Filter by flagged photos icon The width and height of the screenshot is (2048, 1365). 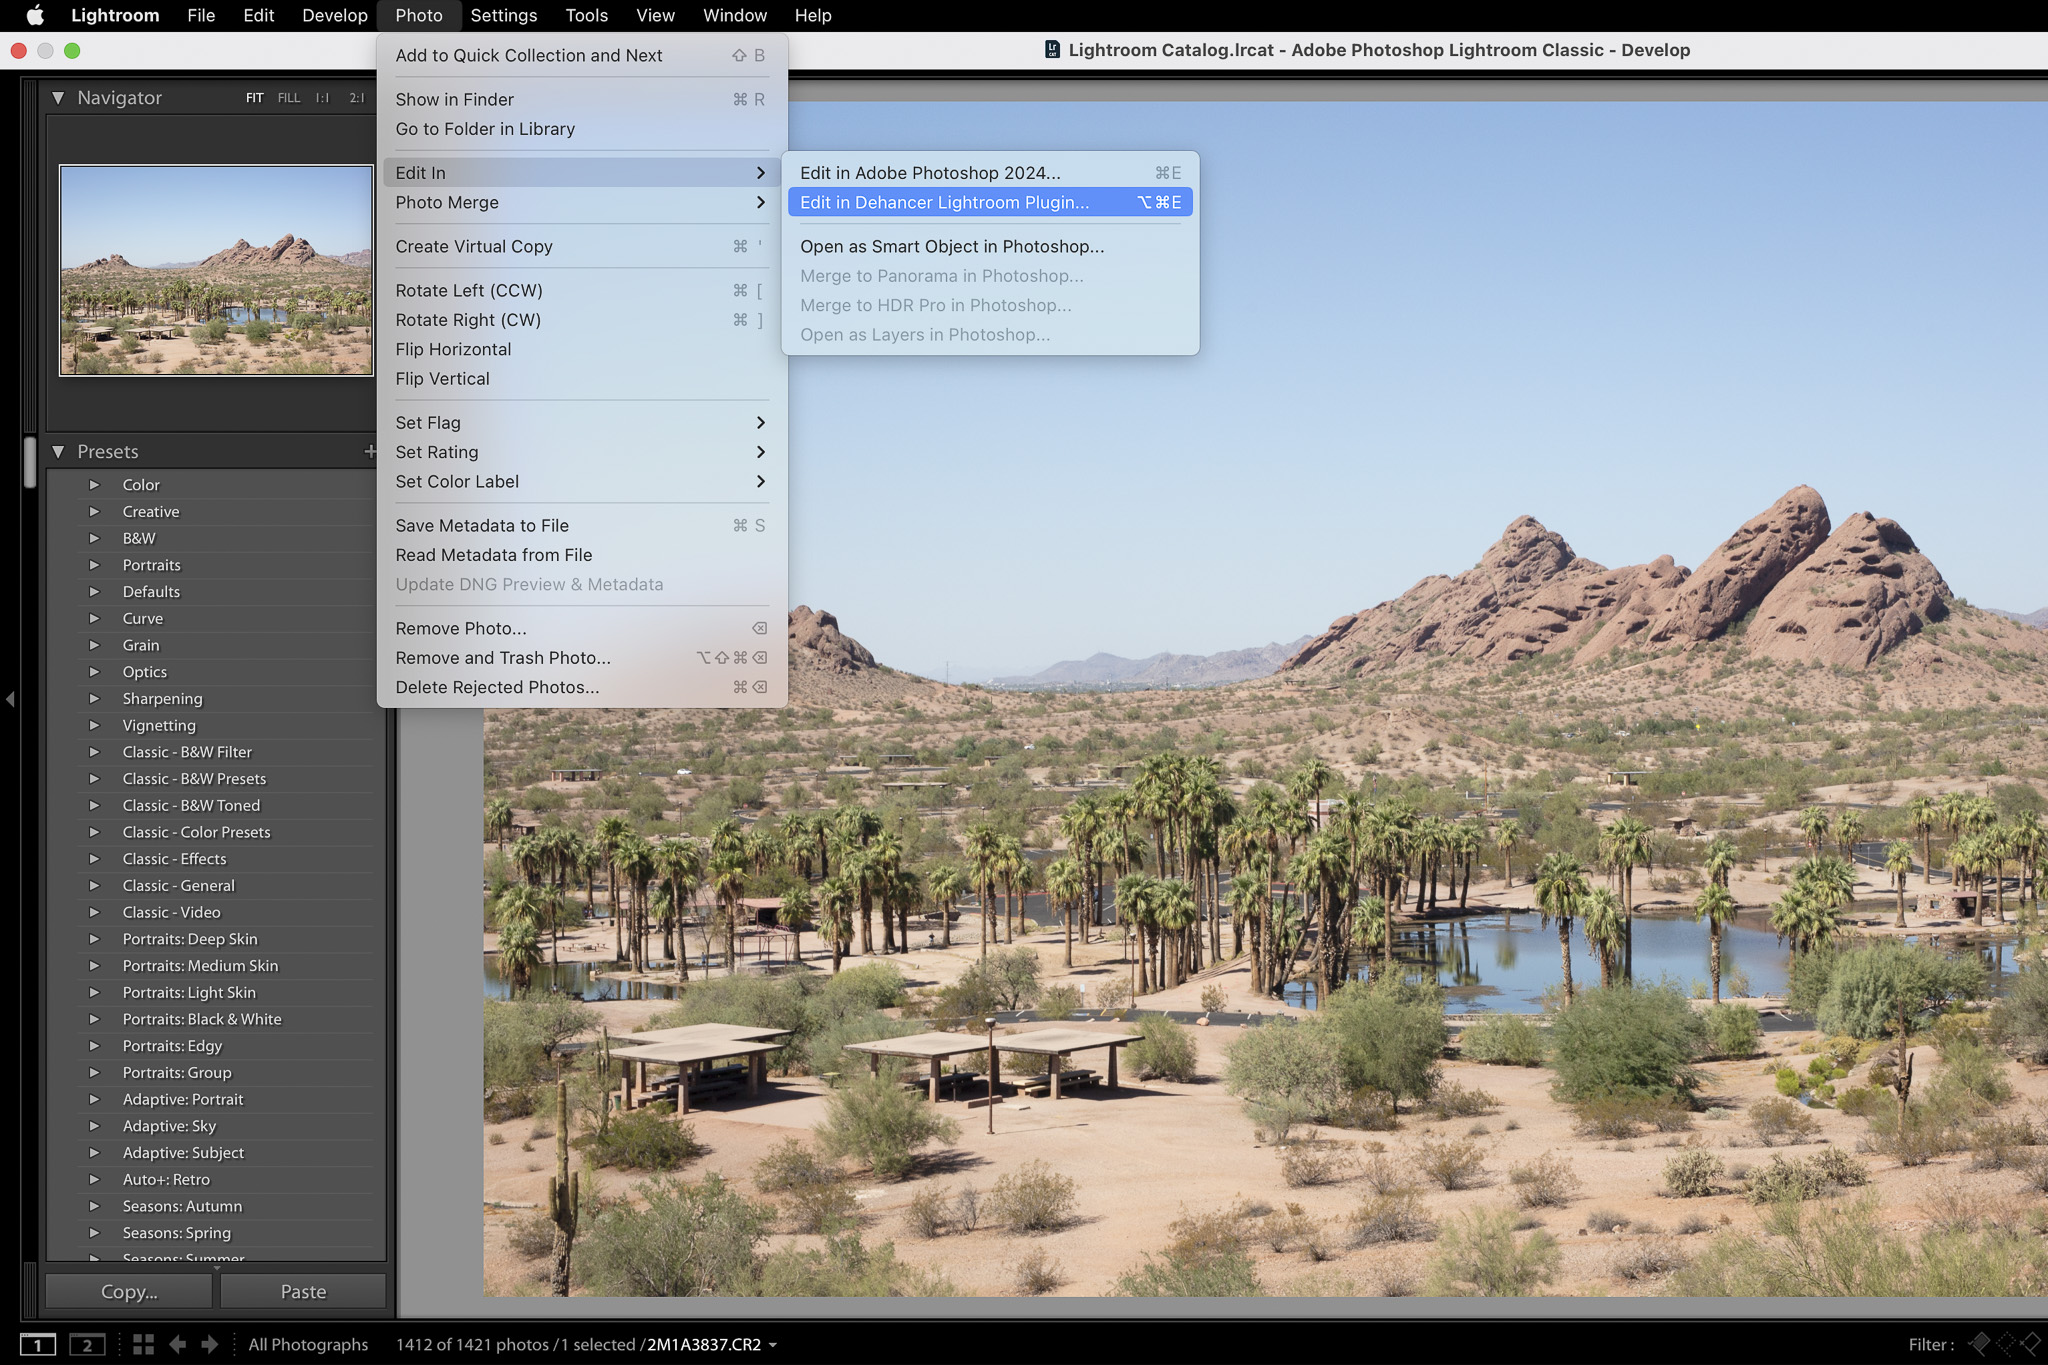tap(1979, 1344)
